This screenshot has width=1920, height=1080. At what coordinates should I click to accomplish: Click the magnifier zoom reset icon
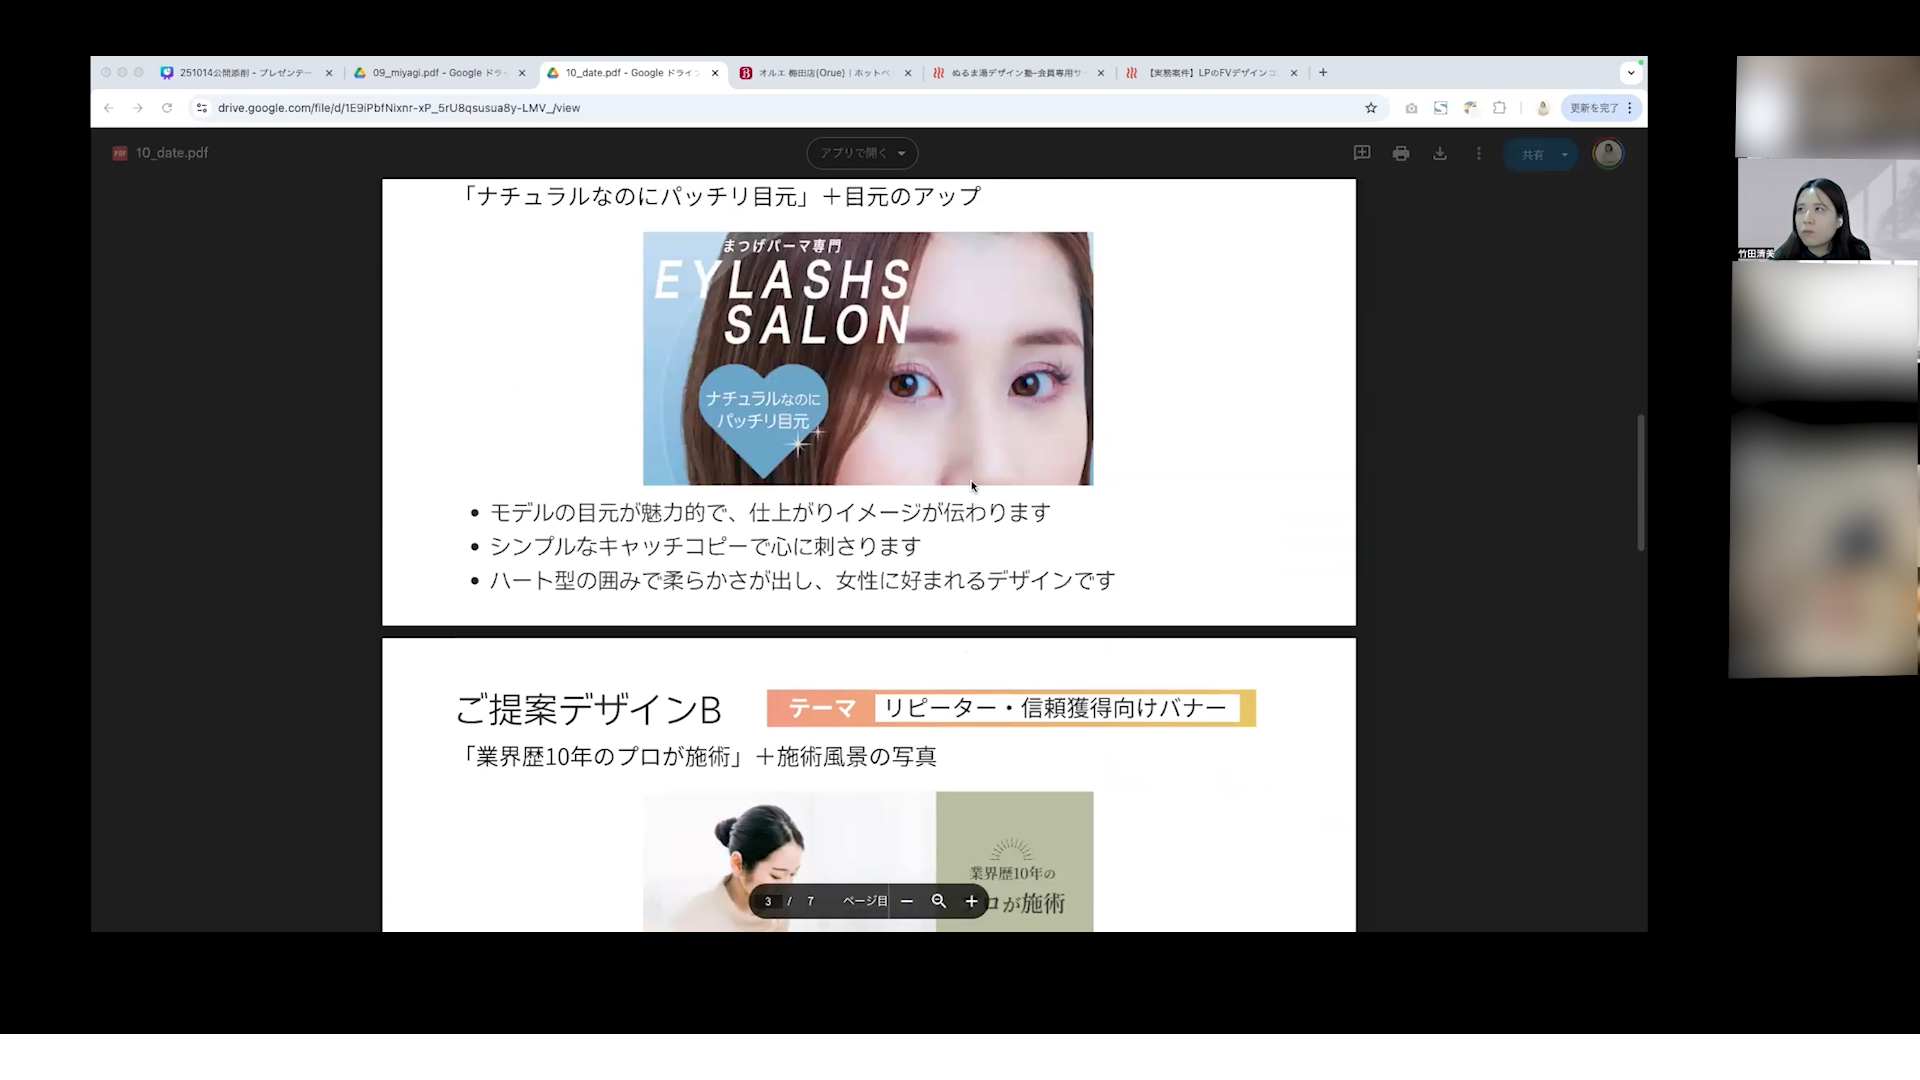939,901
